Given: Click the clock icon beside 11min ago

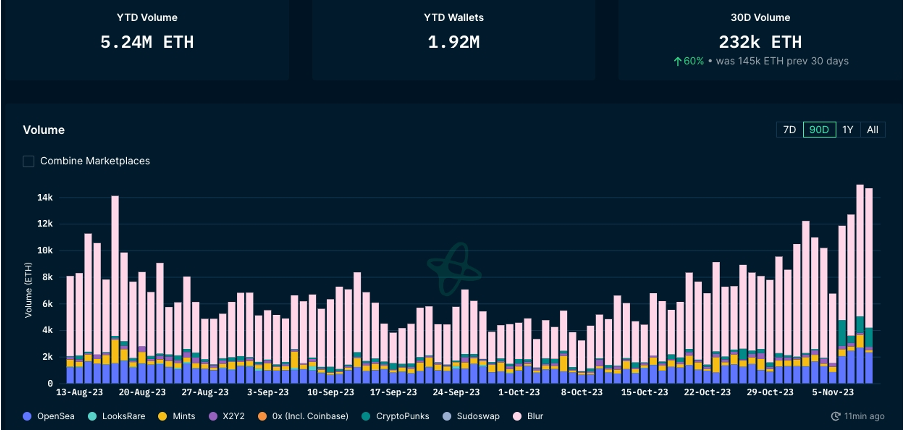Looking at the screenshot, I should [x=835, y=415].
